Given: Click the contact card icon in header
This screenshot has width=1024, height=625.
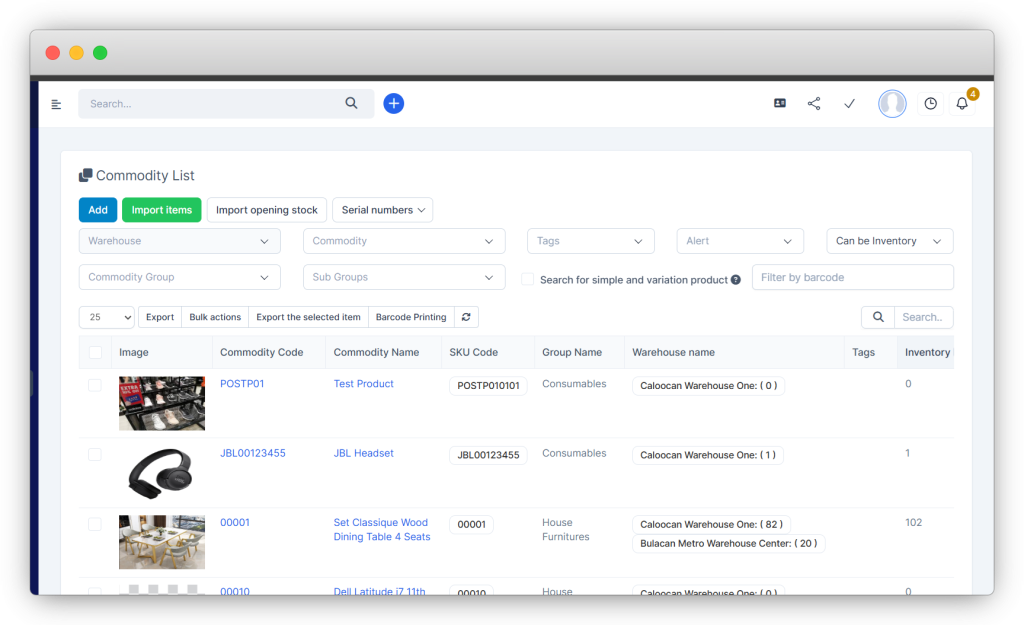Looking at the screenshot, I should click(780, 104).
